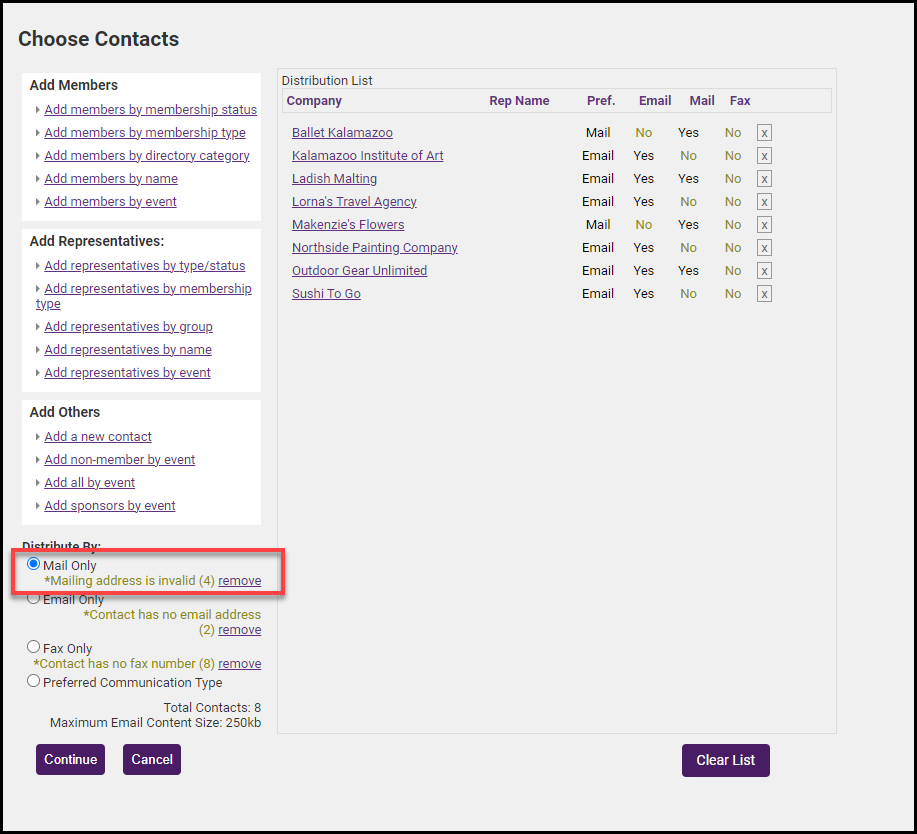
Task: Click the Clear List button
Action: [725, 760]
